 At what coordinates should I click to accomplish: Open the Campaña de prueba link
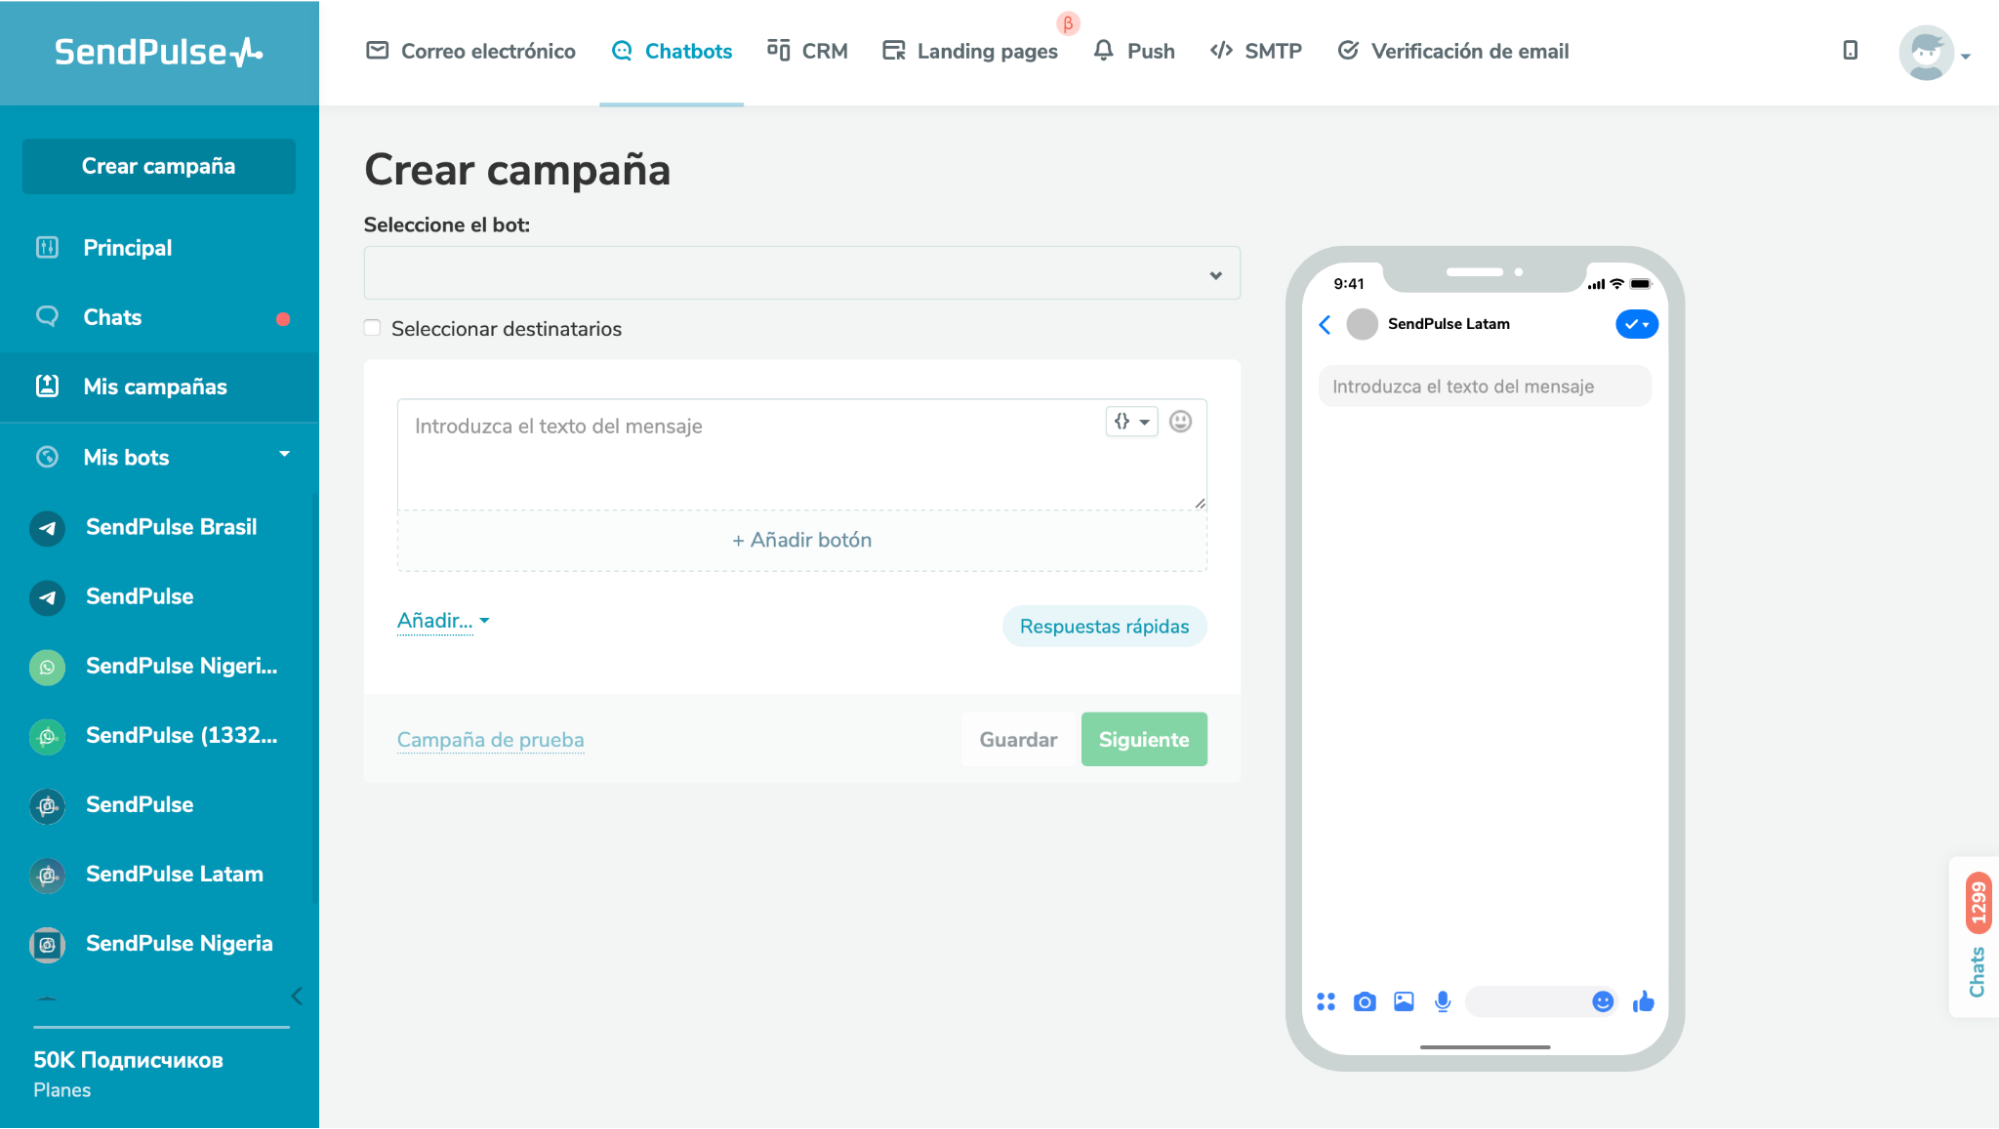click(x=490, y=740)
